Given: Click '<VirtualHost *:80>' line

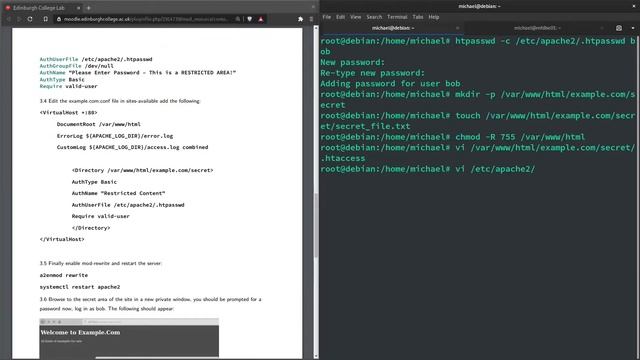Looking at the screenshot, I should 69,112.
